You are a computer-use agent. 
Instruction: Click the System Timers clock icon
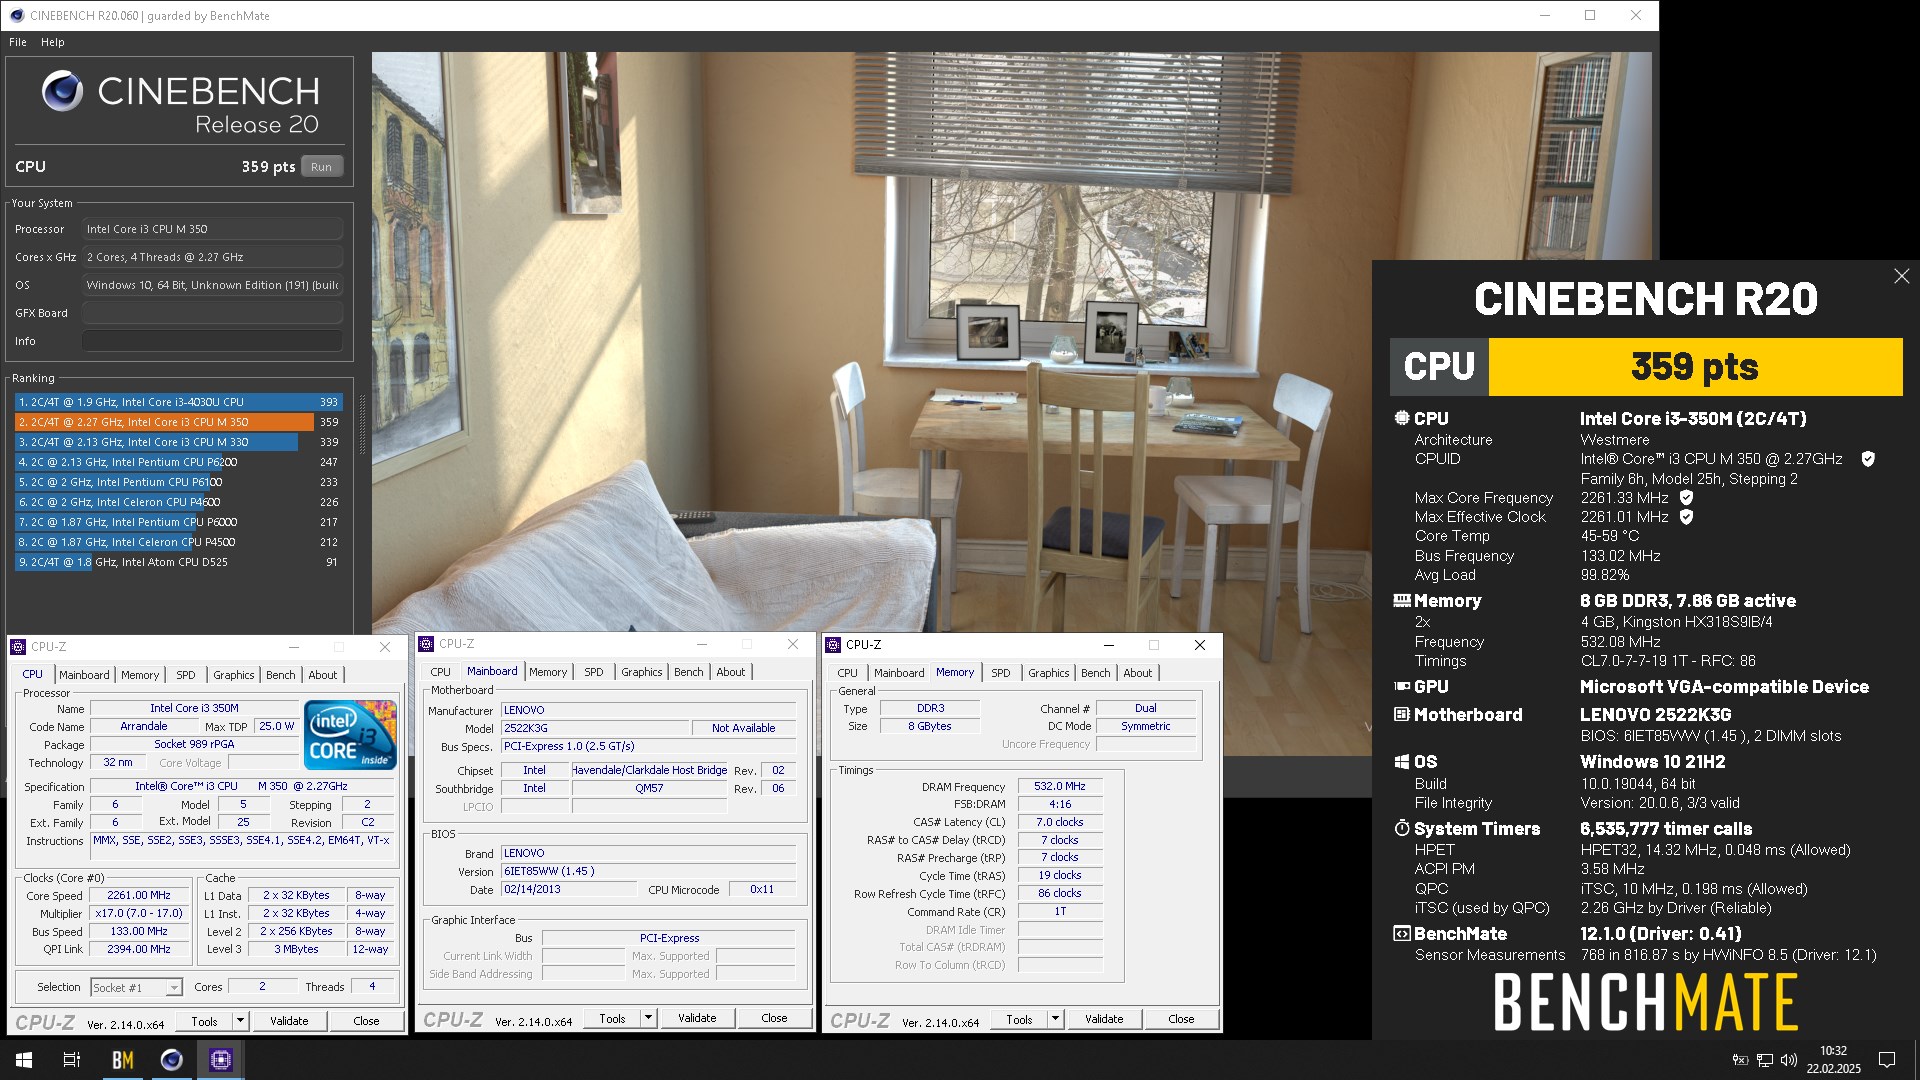pos(1402,829)
